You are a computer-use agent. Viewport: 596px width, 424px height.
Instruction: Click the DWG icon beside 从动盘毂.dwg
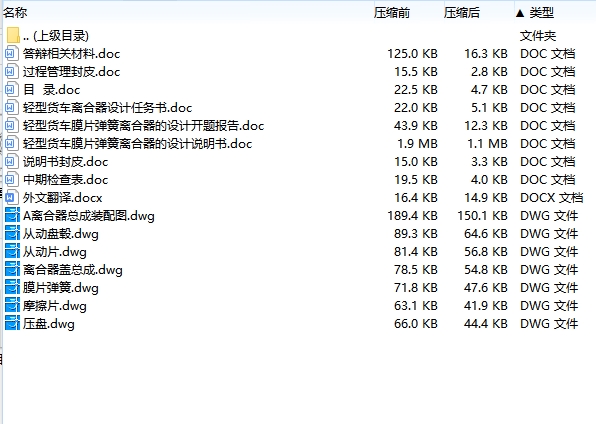(x=12, y=233)
